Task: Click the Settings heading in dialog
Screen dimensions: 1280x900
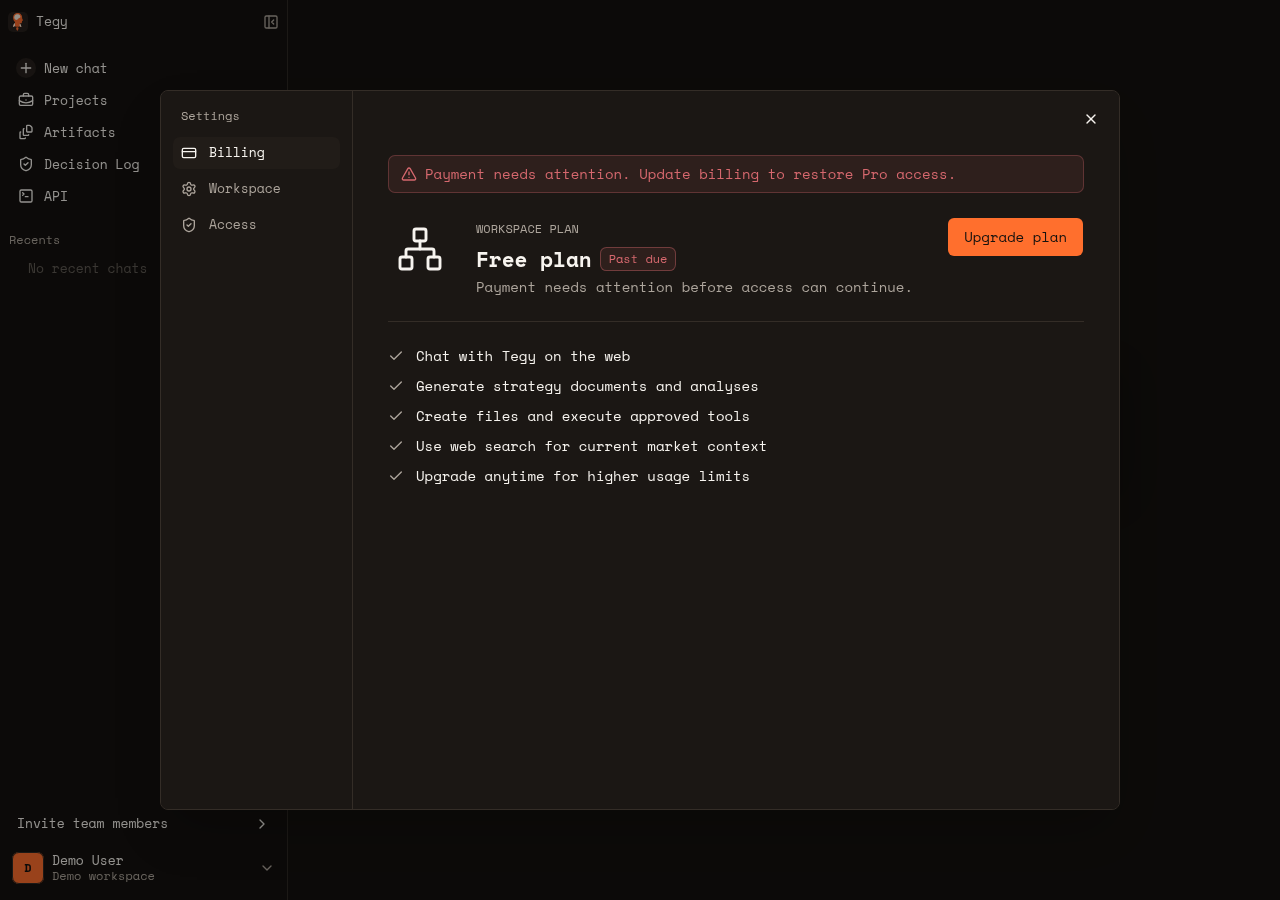Action: tap(210, 116)
